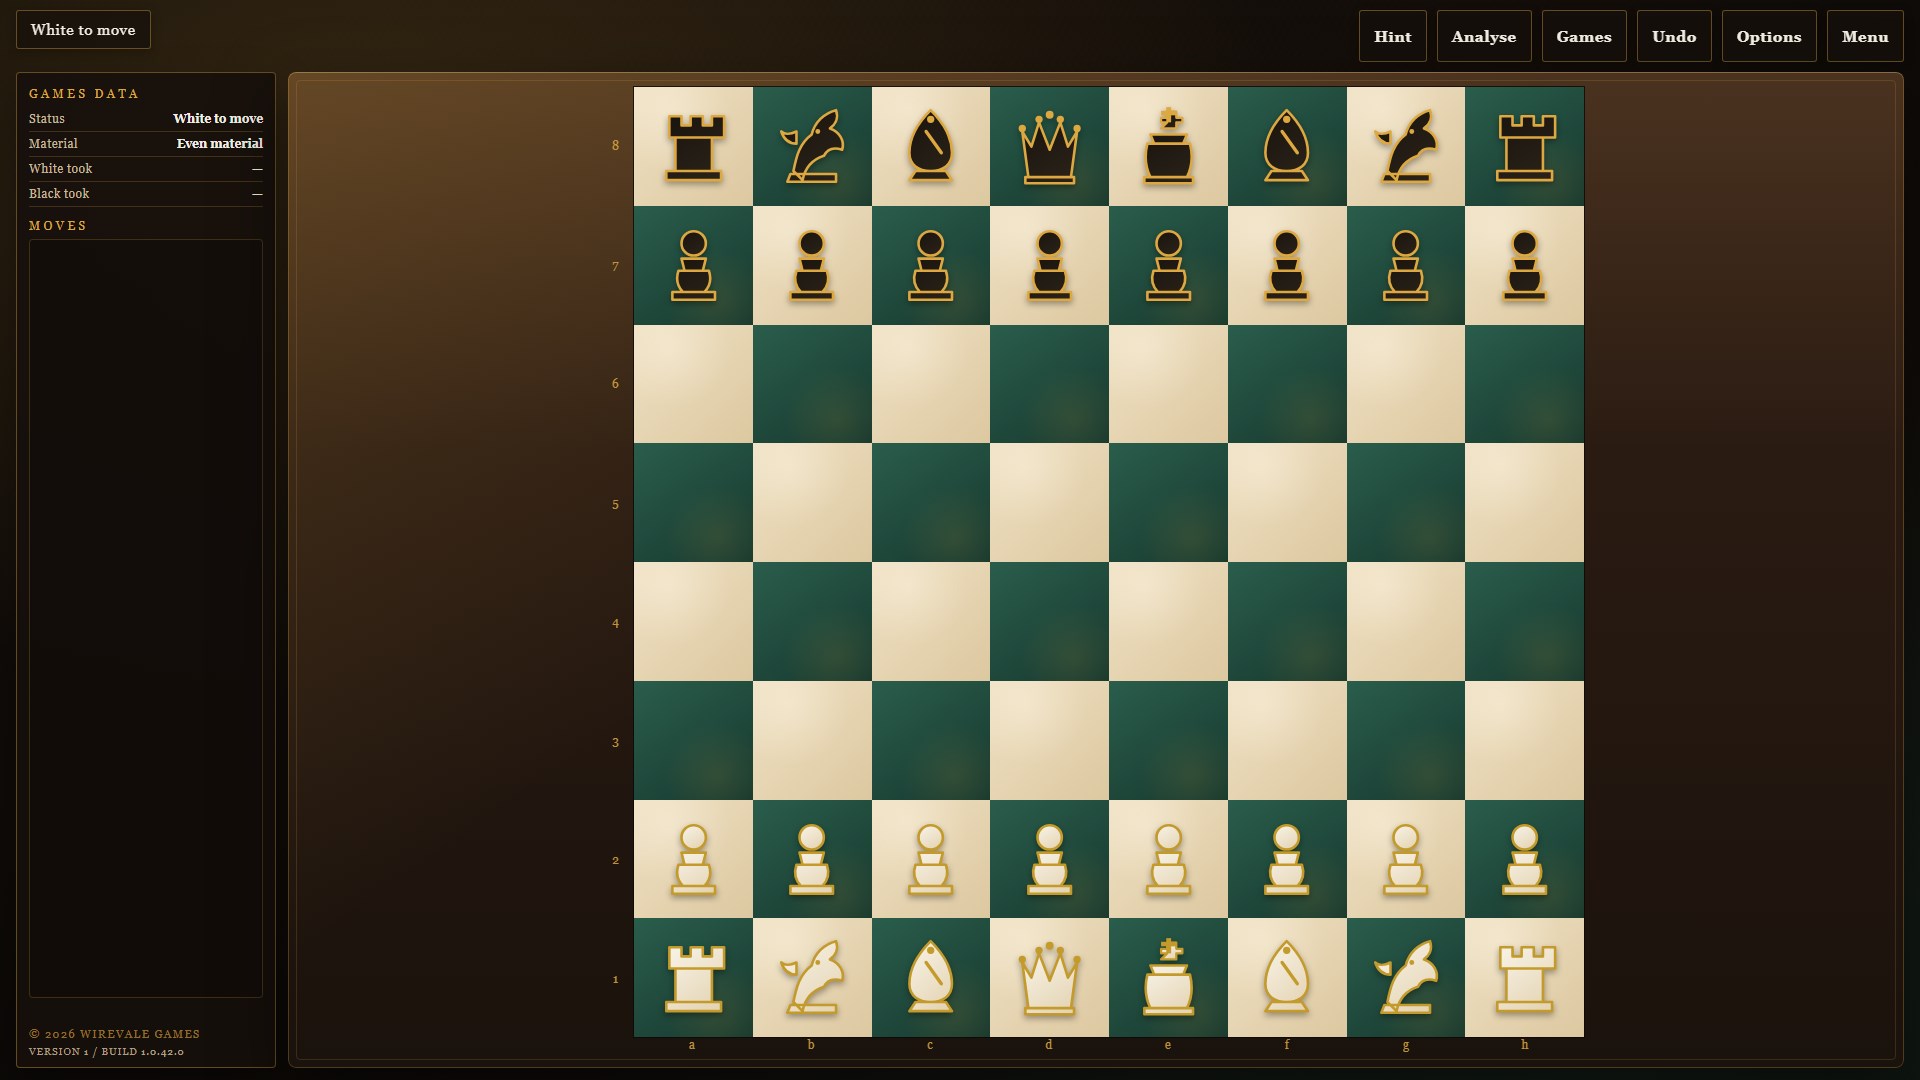The width and height of the screenshot is (1920, 1080).
Task: Open the main Menu
Action: click(1865, 36)
